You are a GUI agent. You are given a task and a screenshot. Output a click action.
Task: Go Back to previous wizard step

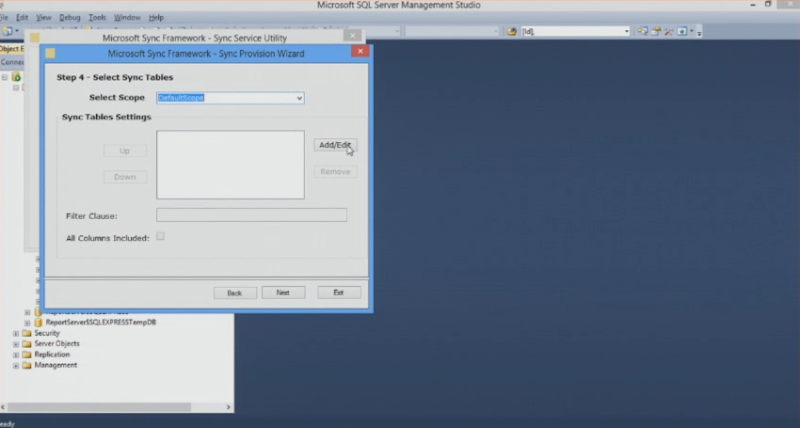coord(235,293)
